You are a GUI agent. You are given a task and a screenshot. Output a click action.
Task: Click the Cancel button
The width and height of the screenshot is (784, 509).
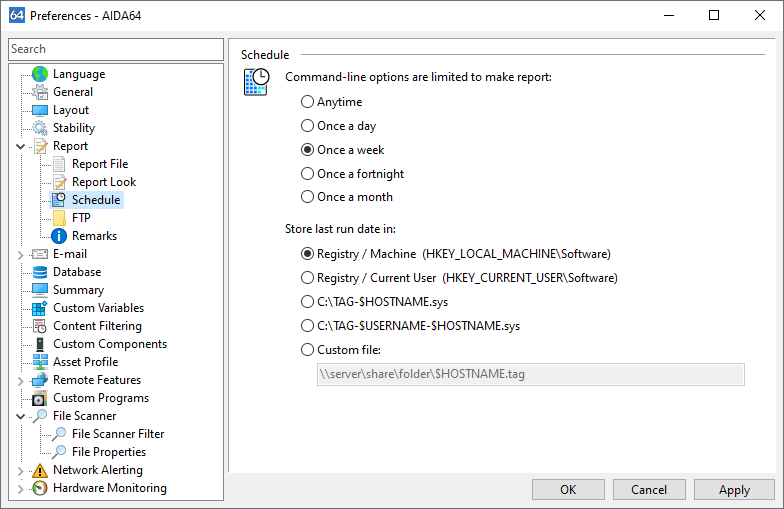pos(649,490)
